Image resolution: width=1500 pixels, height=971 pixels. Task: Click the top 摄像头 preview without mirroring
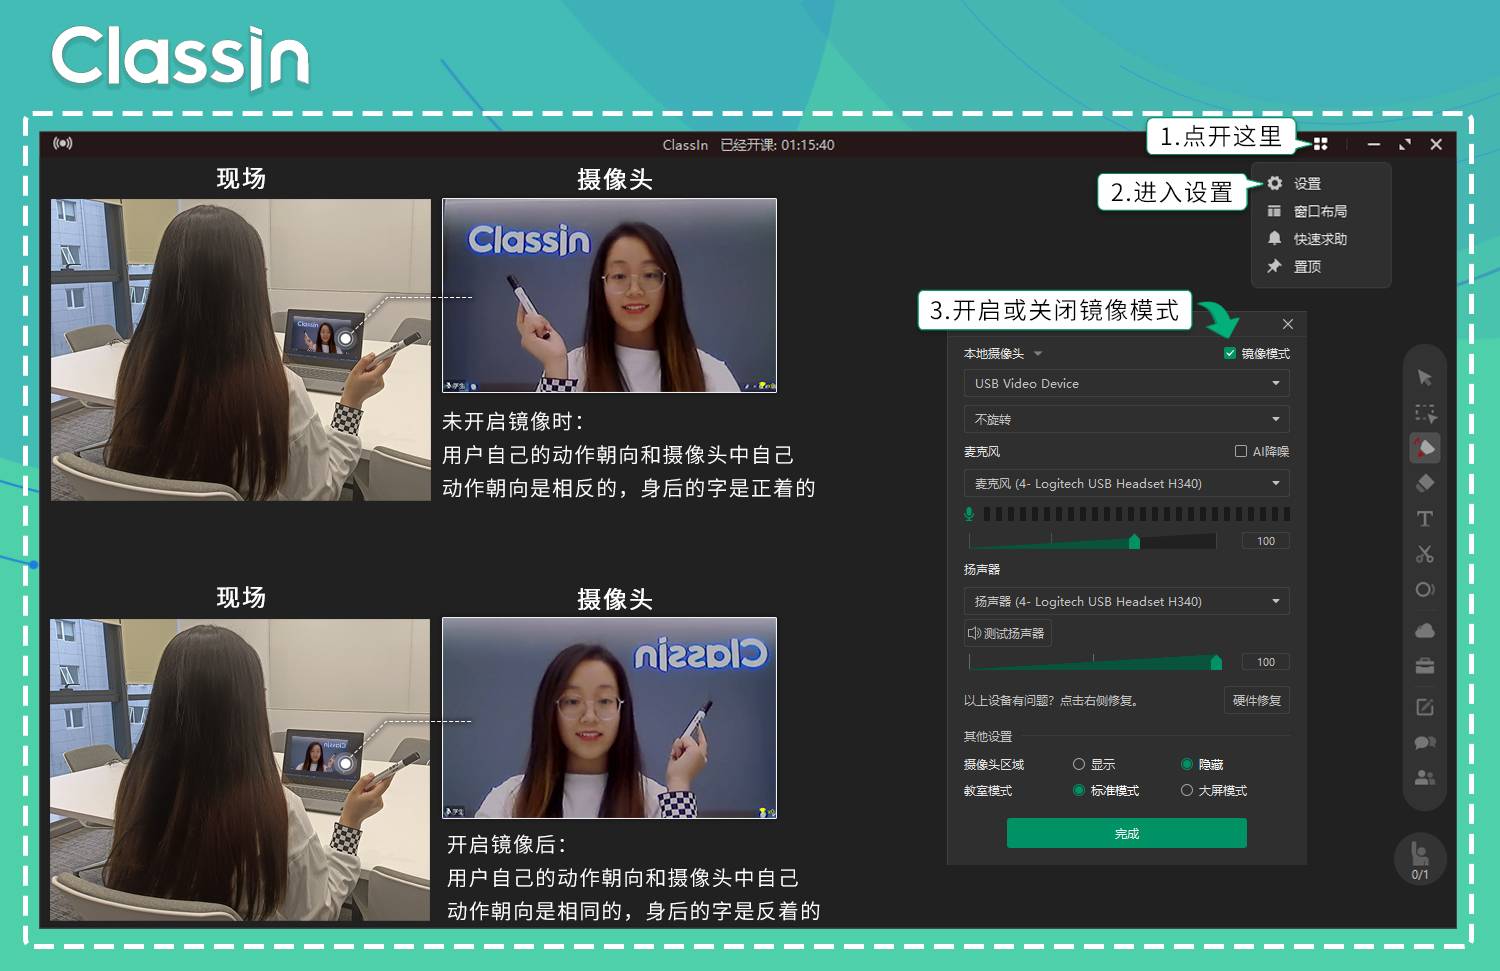pos(610,295)
